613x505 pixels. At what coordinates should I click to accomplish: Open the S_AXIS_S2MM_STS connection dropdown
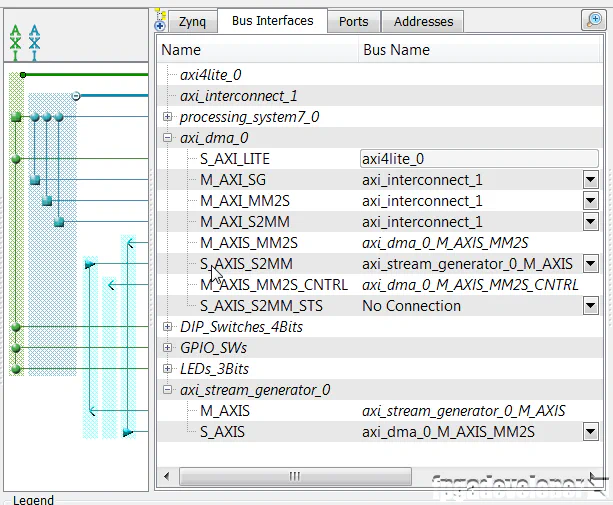click(590, 306)
